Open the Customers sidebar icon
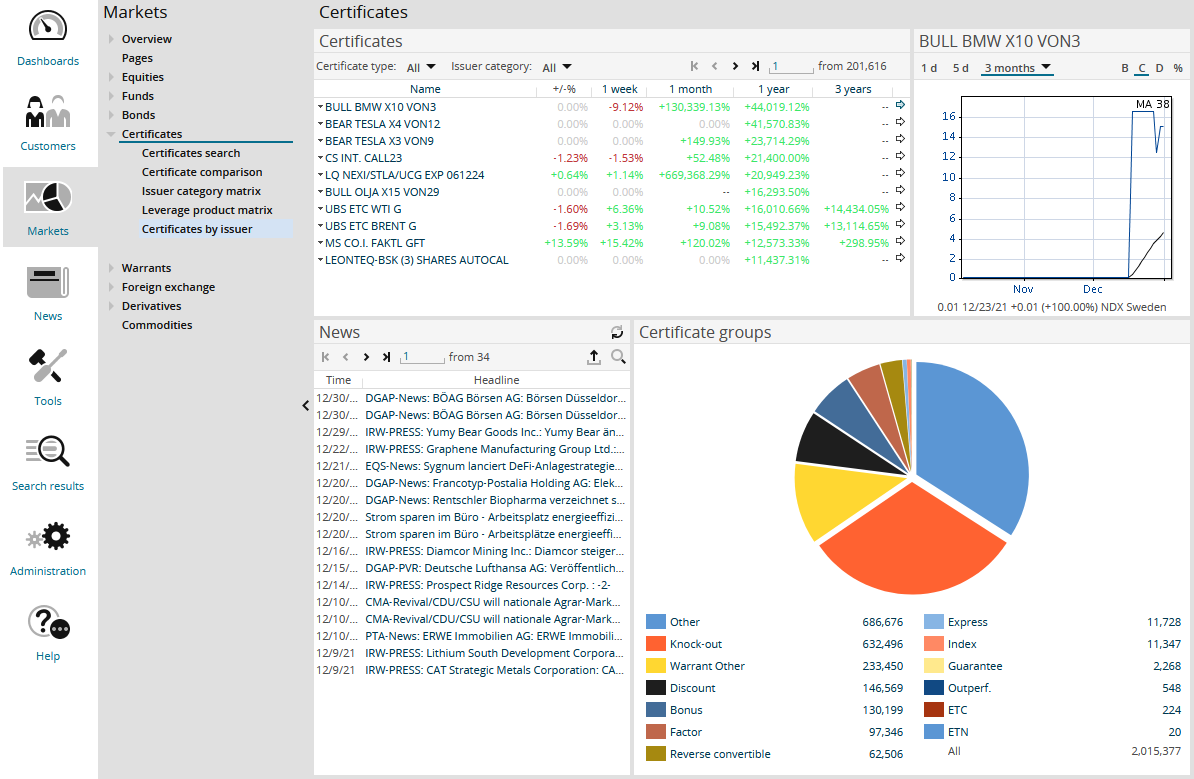1194x779 pixels. (47, 112)
